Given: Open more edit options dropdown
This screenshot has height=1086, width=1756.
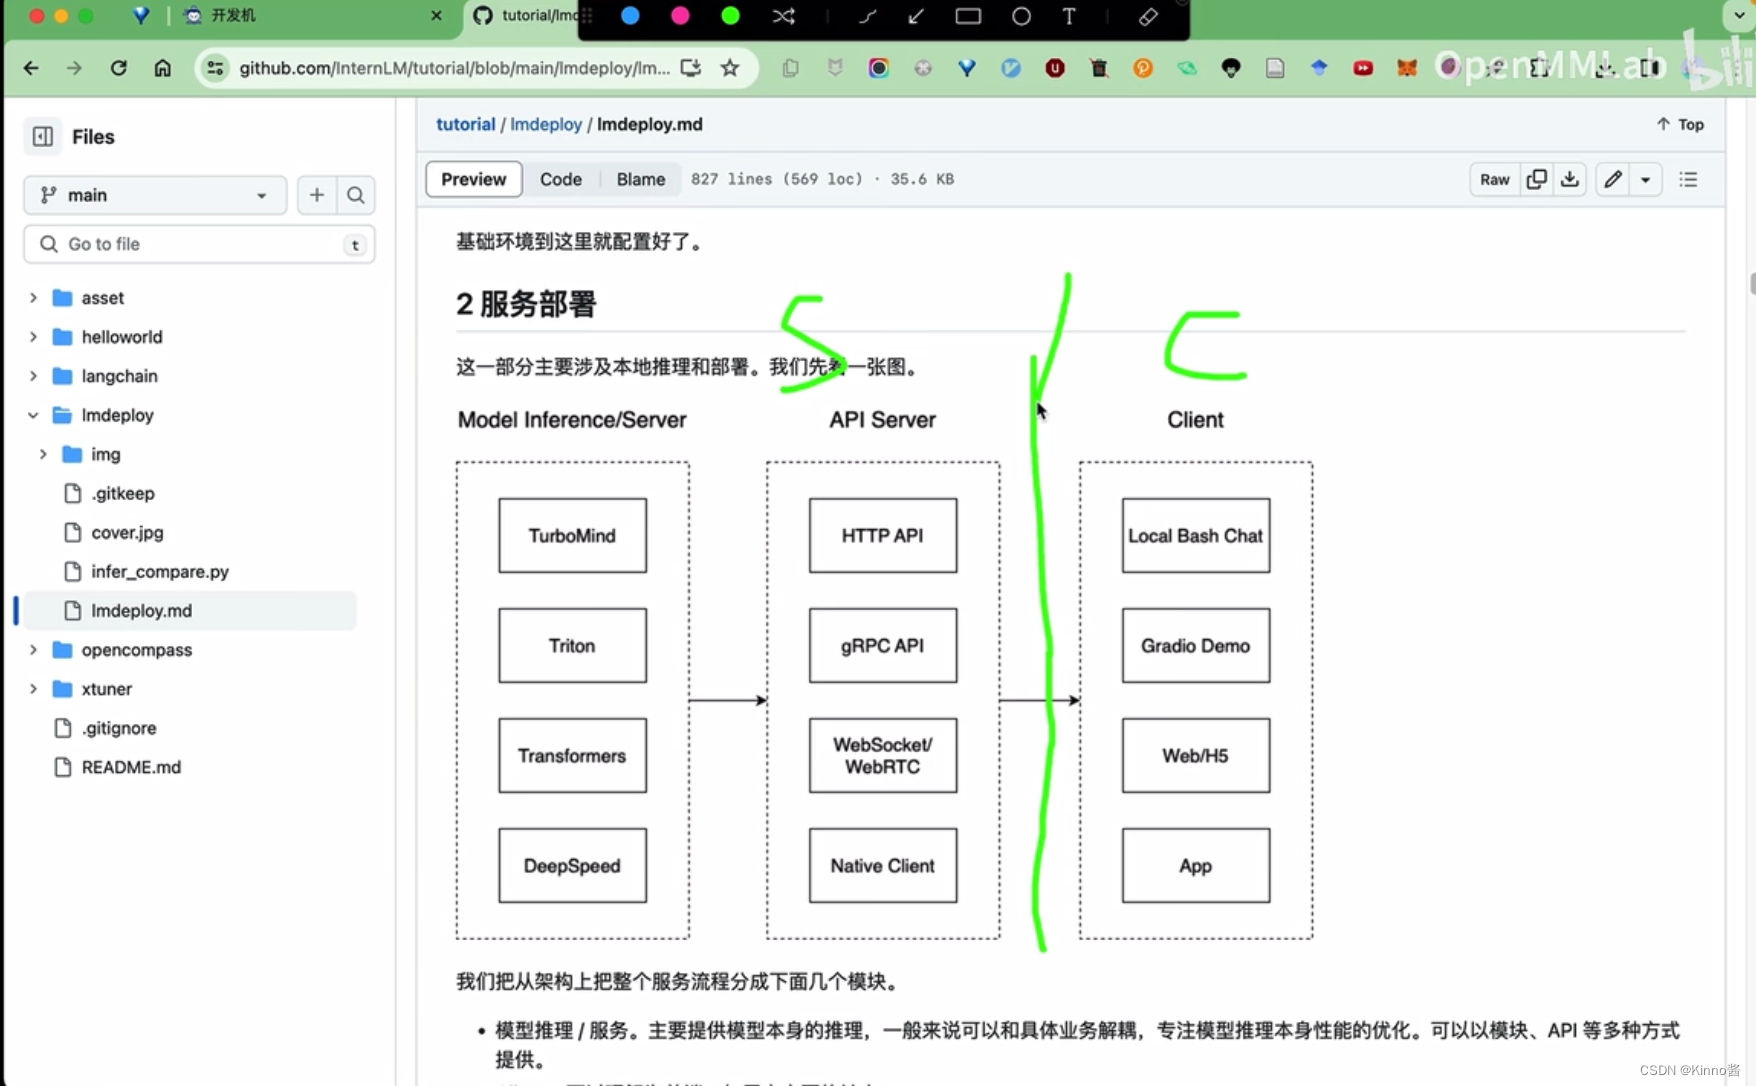Looking at the screenshot, I should [1646, 179].
